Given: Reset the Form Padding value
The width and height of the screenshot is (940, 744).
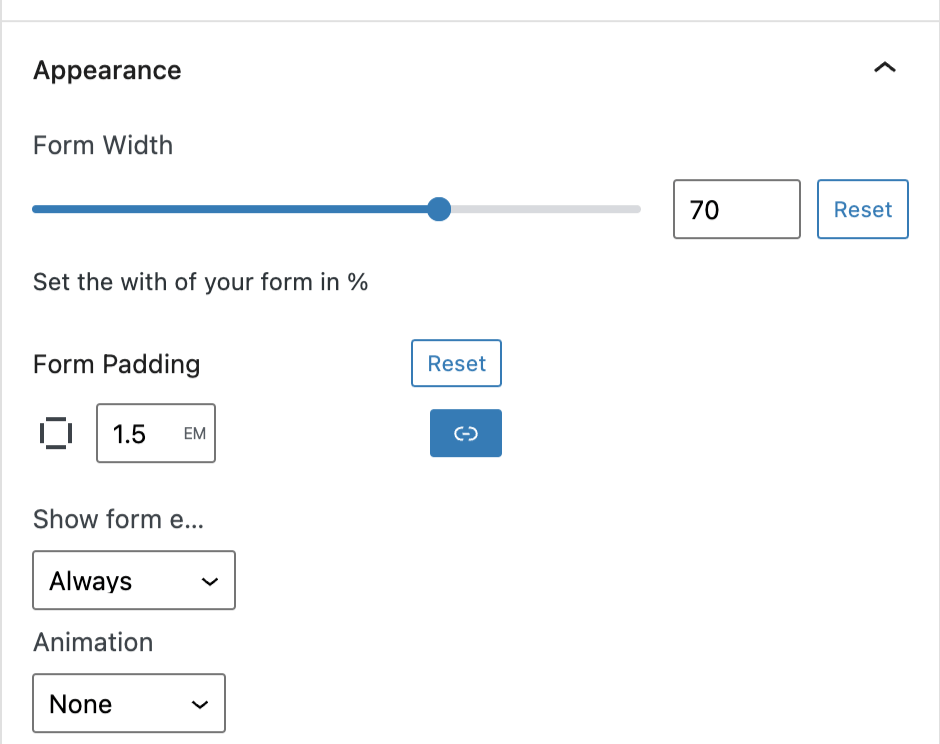Looking at the screenshot, I should [456, 363].
